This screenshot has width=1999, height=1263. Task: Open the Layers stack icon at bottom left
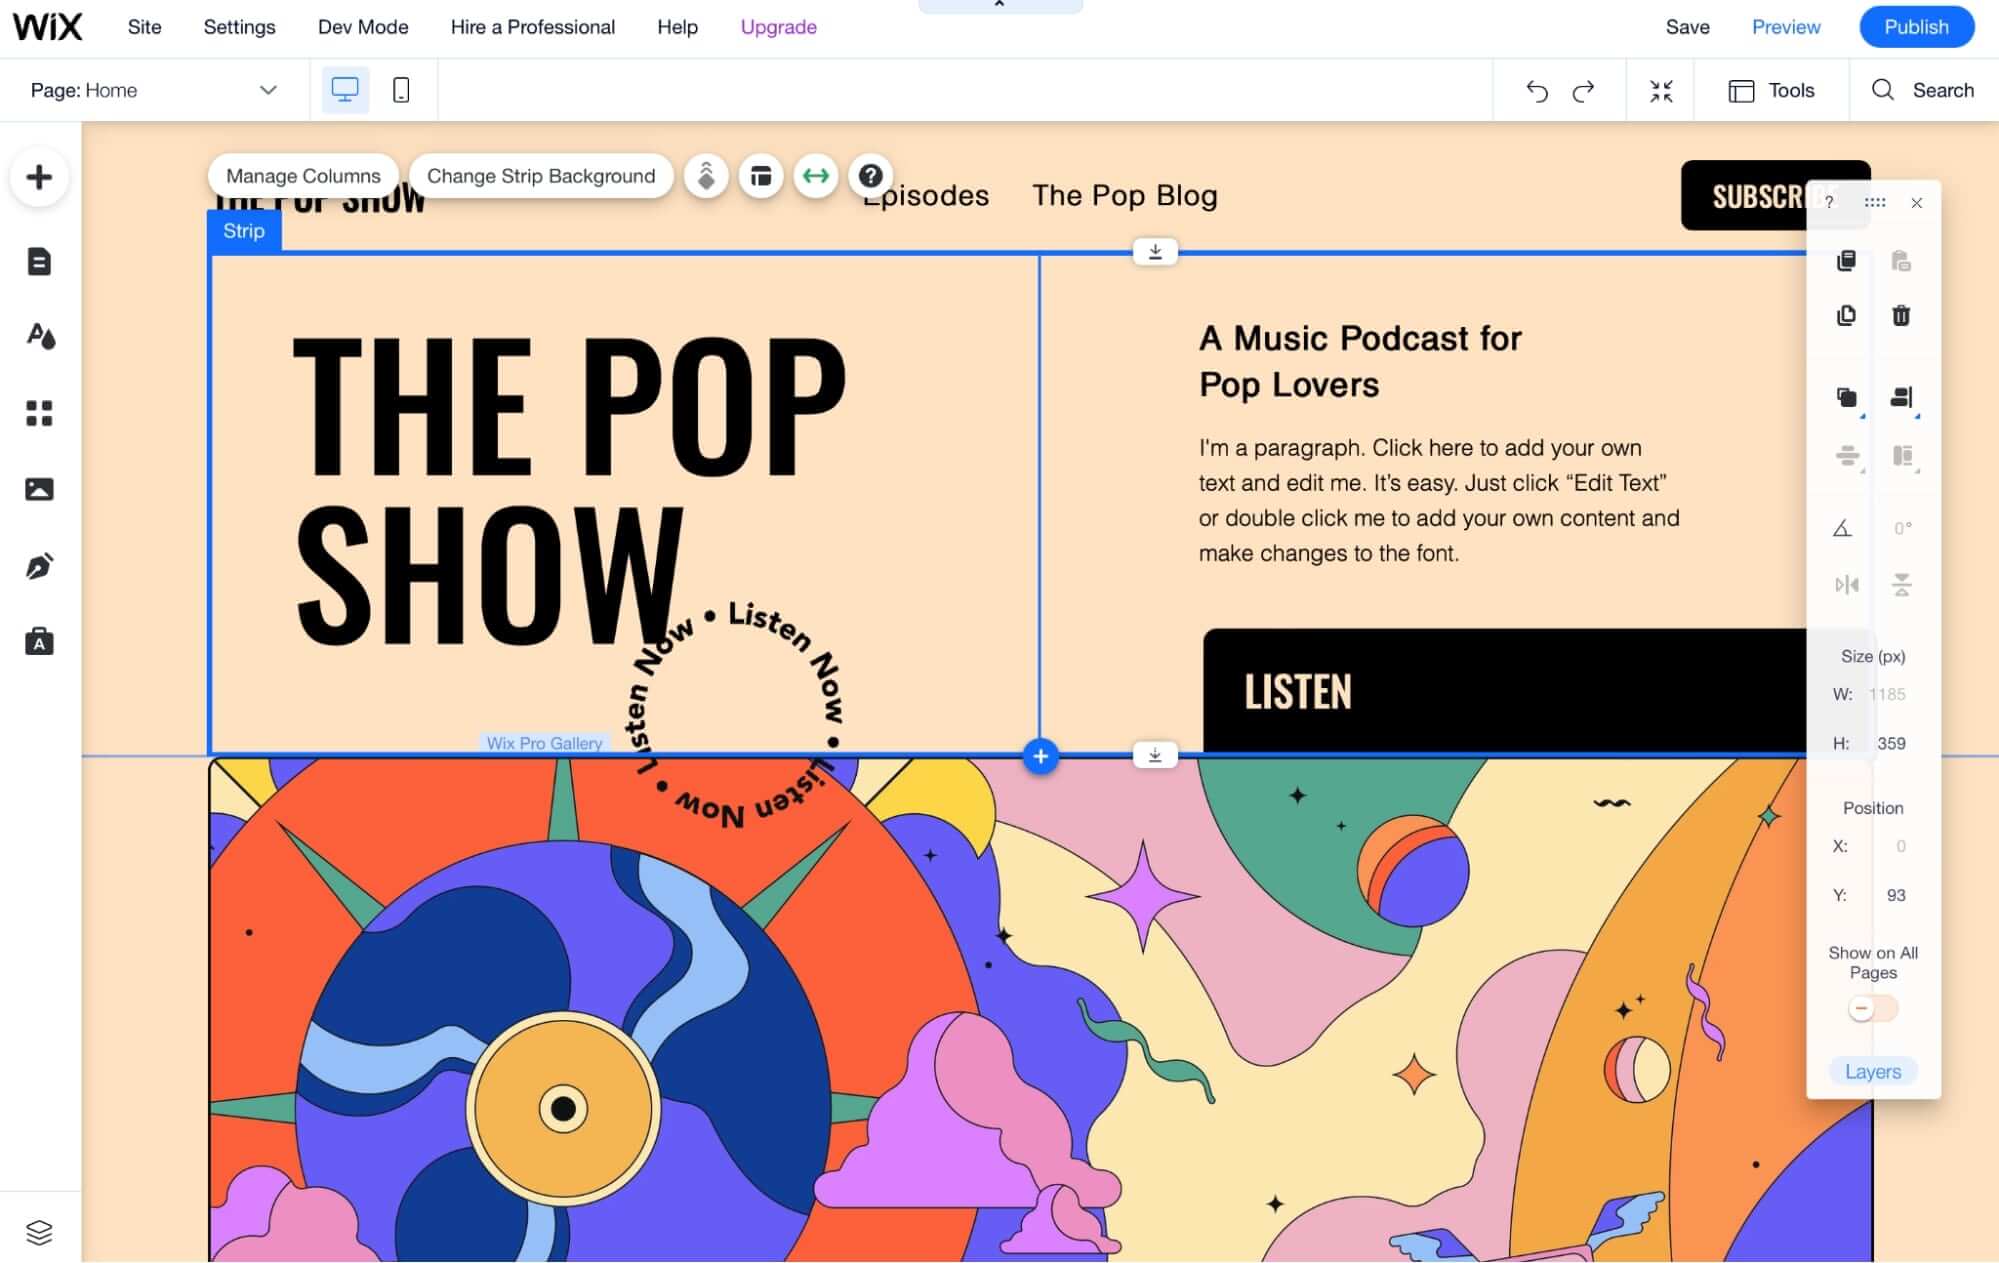coord(39,1232)
